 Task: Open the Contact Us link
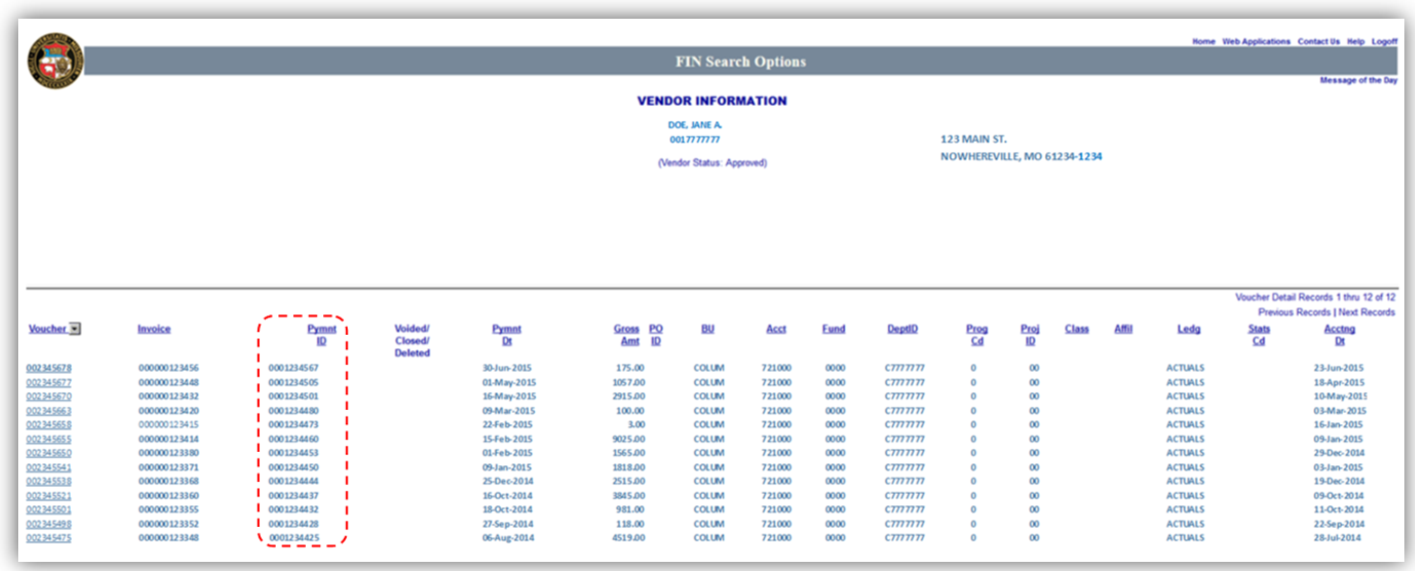[x=1318, y=41]
